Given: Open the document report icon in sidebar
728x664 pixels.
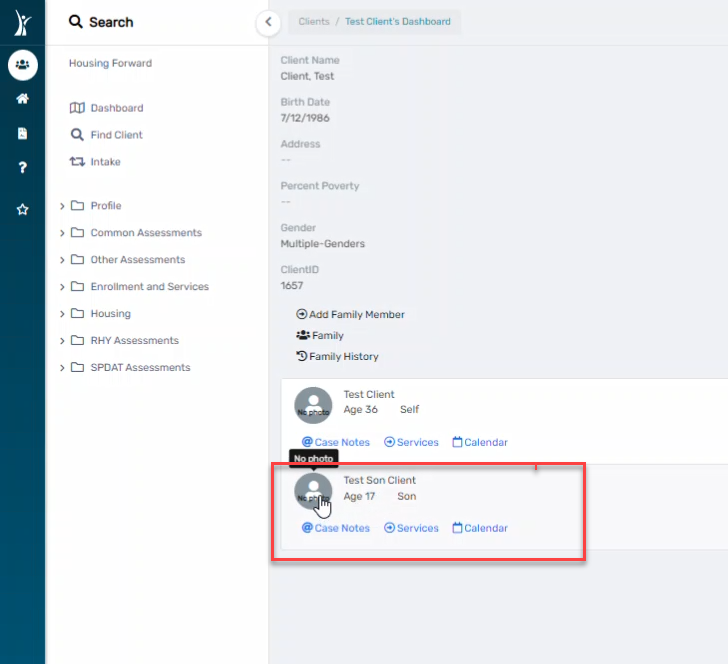Looking at the screenshot, I should (x=22, y=133).
